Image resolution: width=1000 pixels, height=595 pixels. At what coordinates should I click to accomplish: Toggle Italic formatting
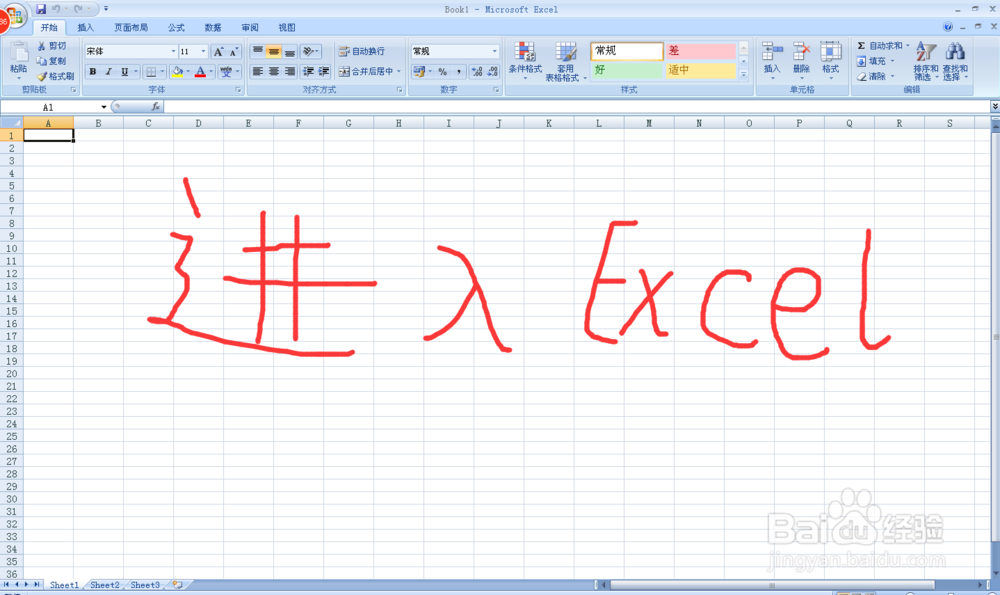pos(108,71)
